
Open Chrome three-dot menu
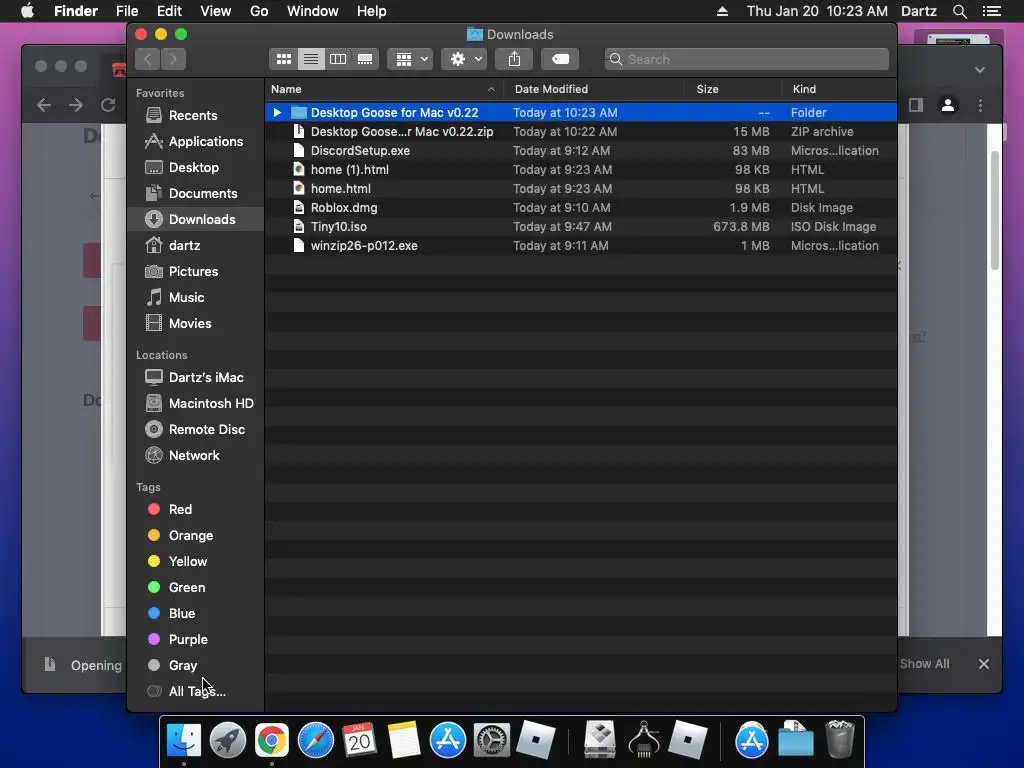tap(980, 105)
